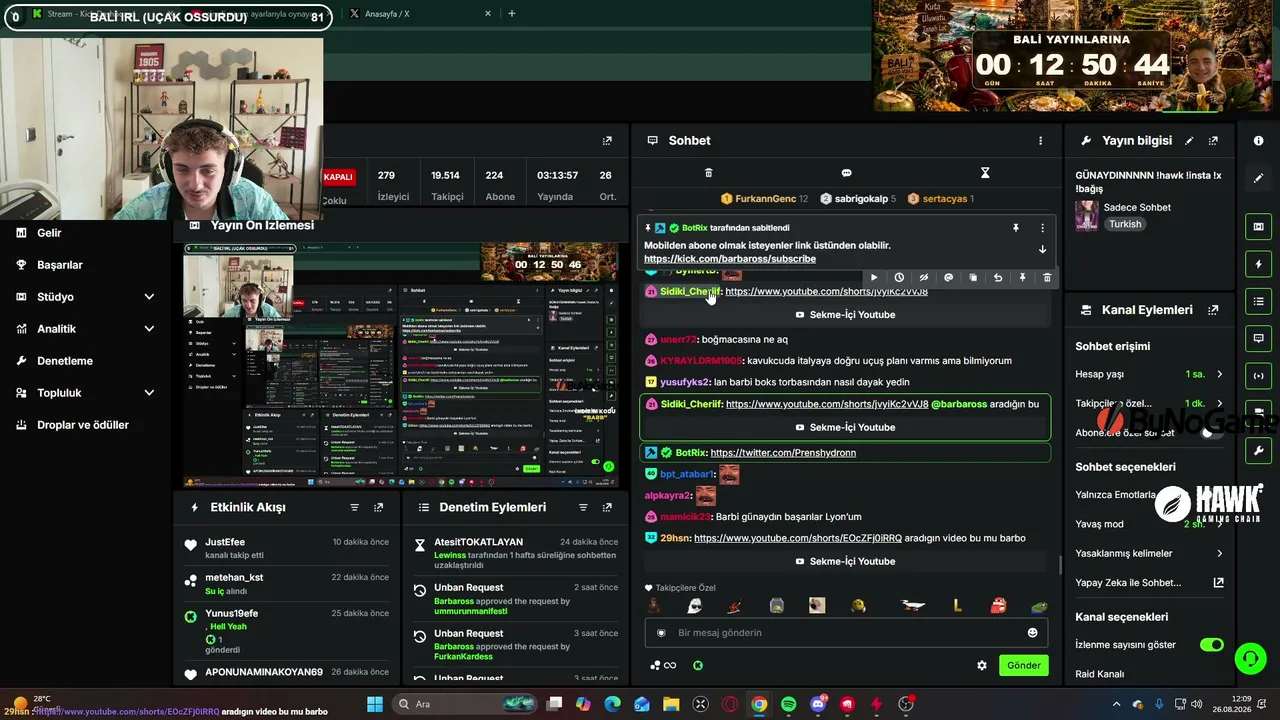
Task: Switch to the Anasayfa / X browser tab
Action: click(420, 14)
